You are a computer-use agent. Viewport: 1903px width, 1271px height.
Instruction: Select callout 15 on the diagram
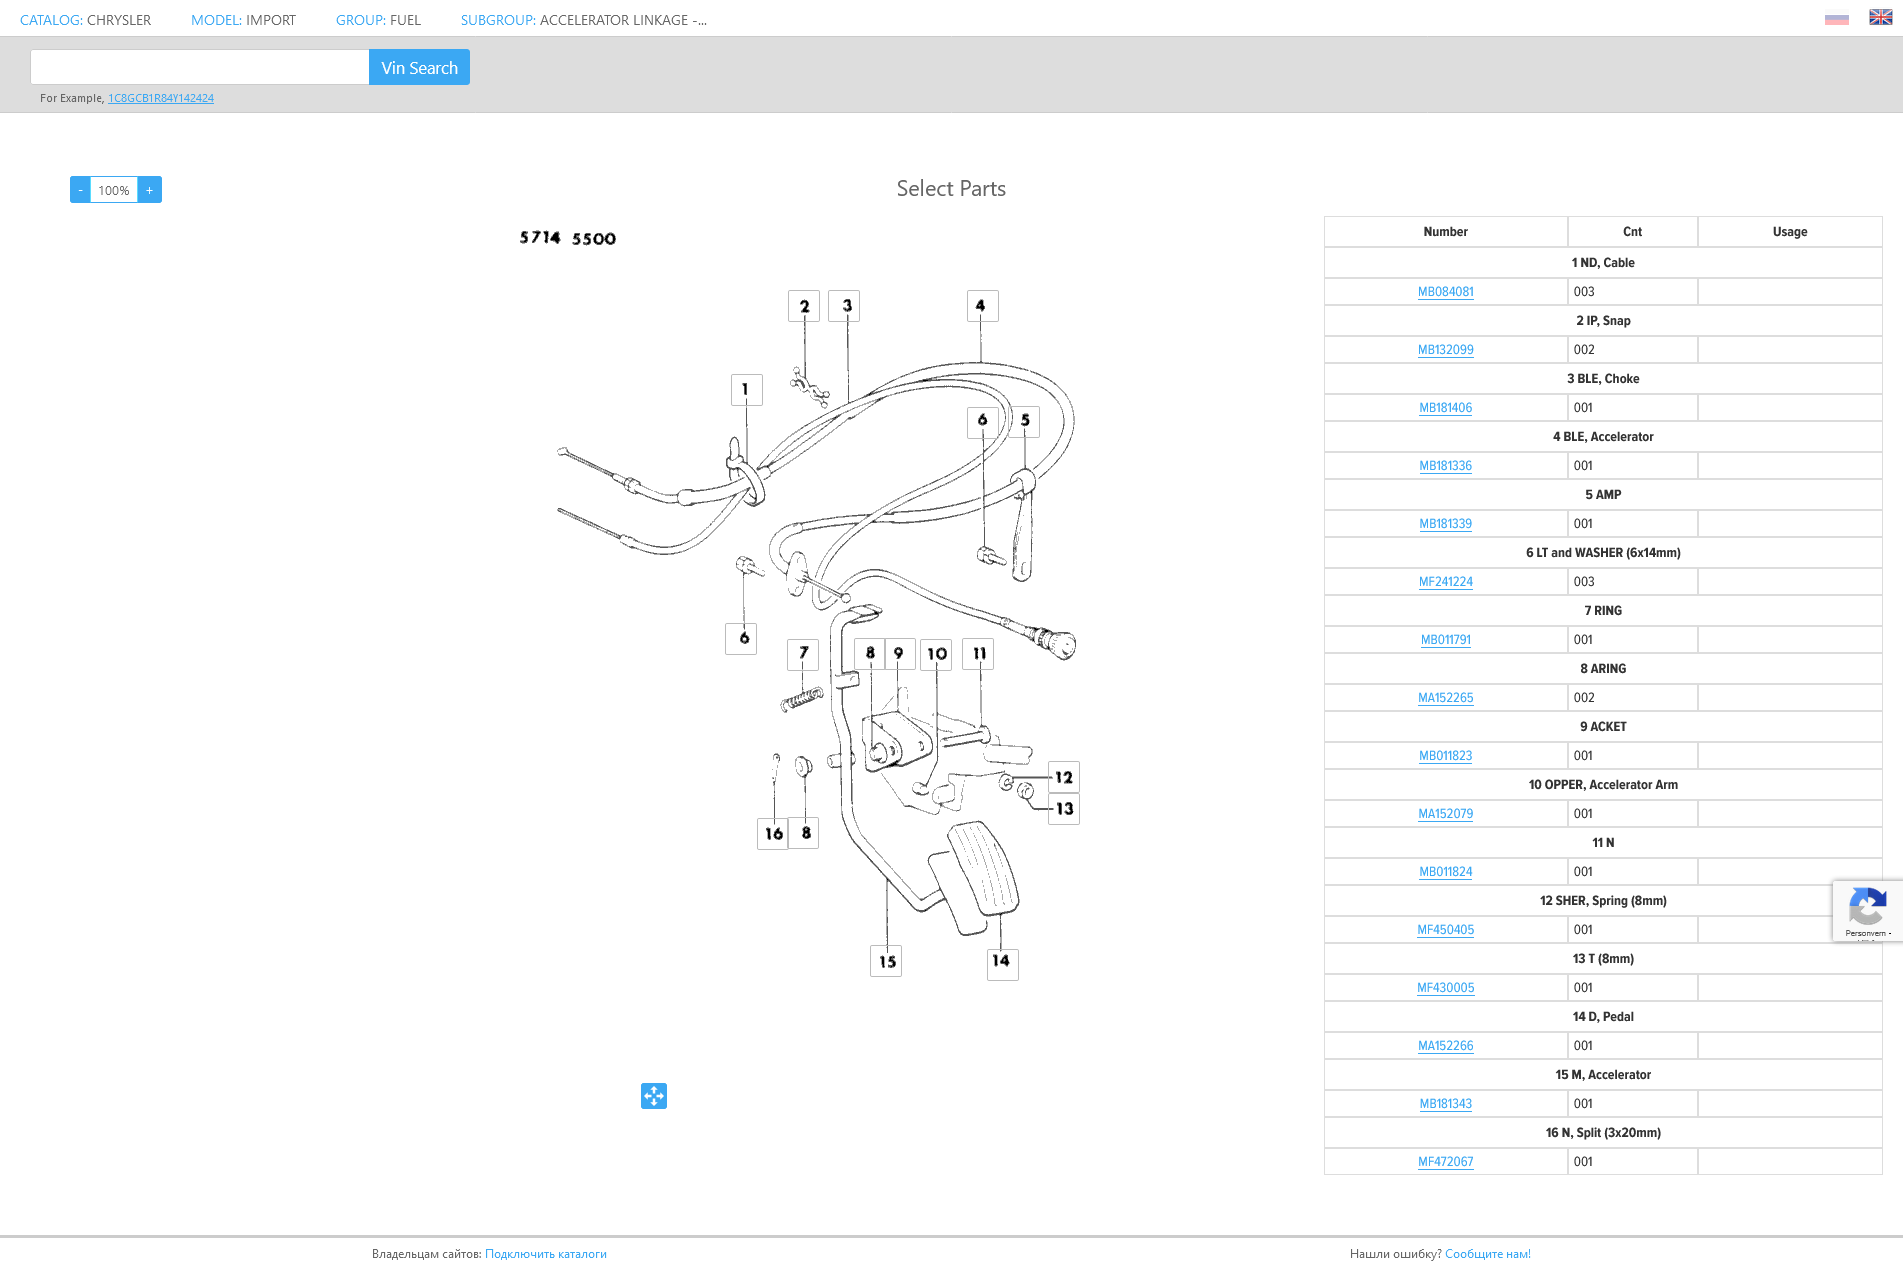pos(887,962)
